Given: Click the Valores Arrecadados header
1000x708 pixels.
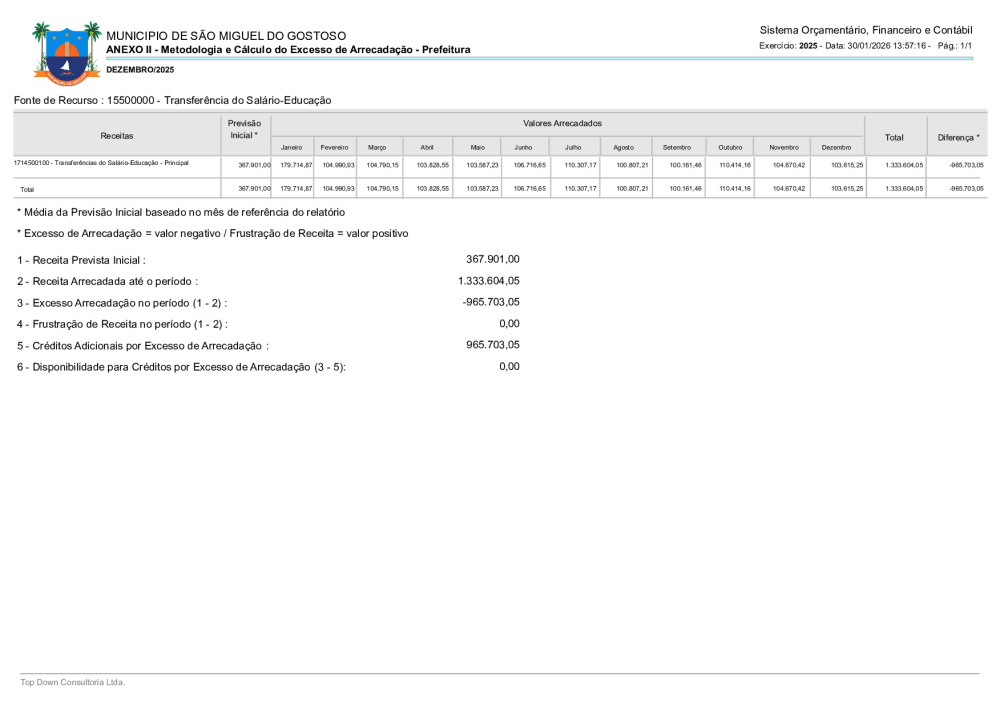Looking at the screenshot, I should 562,123.
